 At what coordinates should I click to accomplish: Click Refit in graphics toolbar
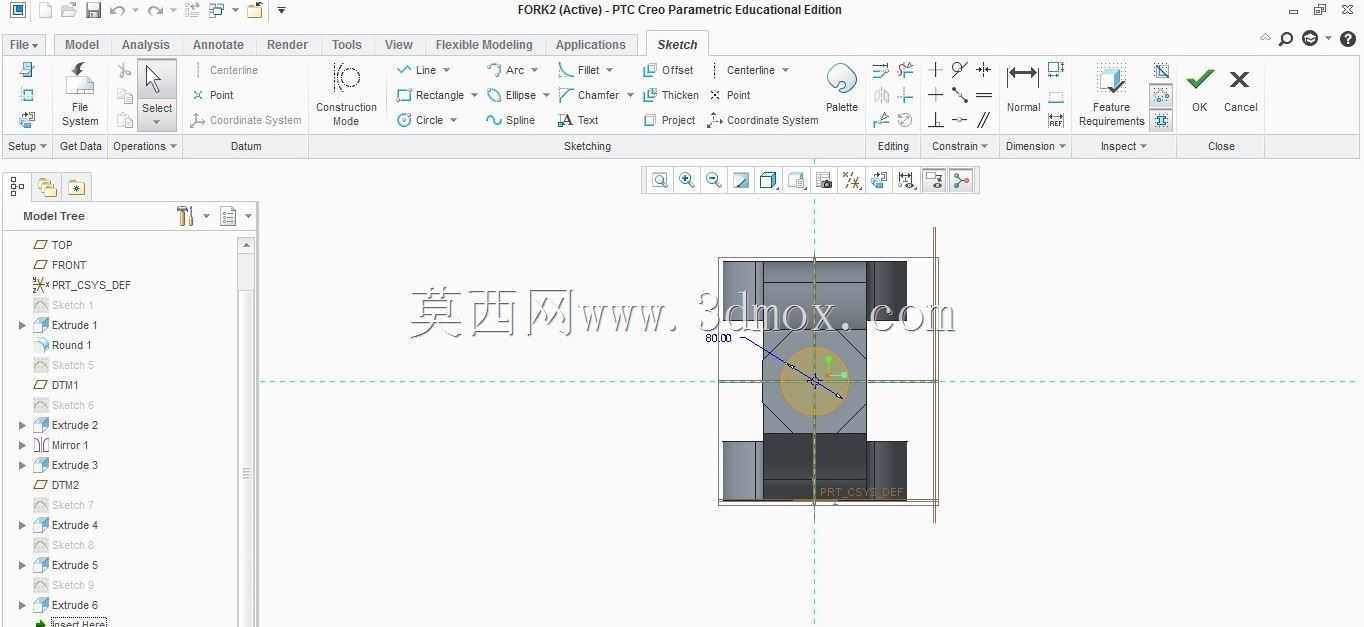(660, 180)
